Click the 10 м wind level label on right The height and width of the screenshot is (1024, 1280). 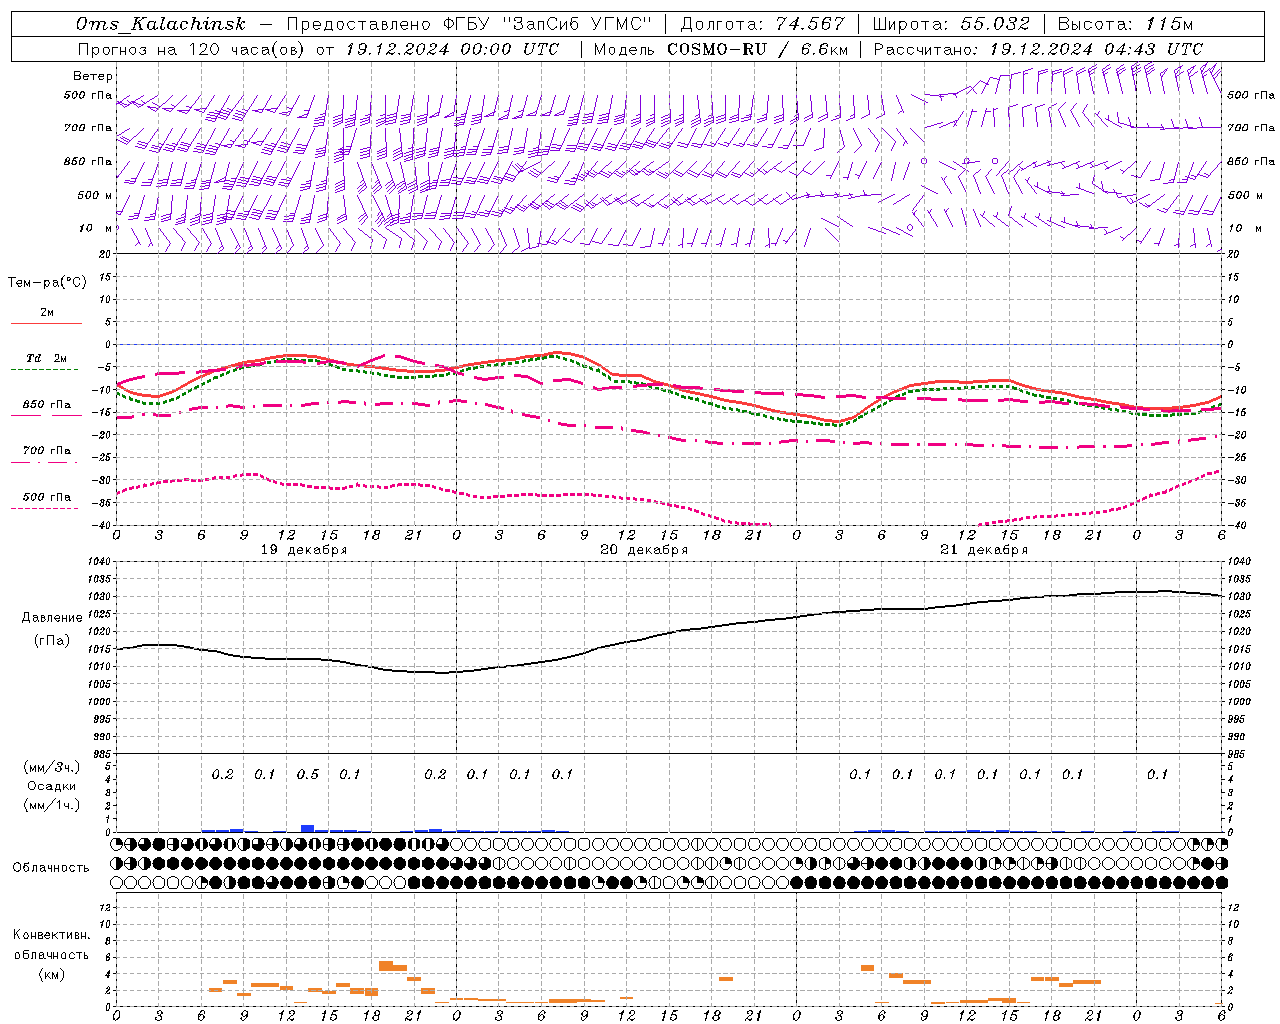[x=1244, y=228]
